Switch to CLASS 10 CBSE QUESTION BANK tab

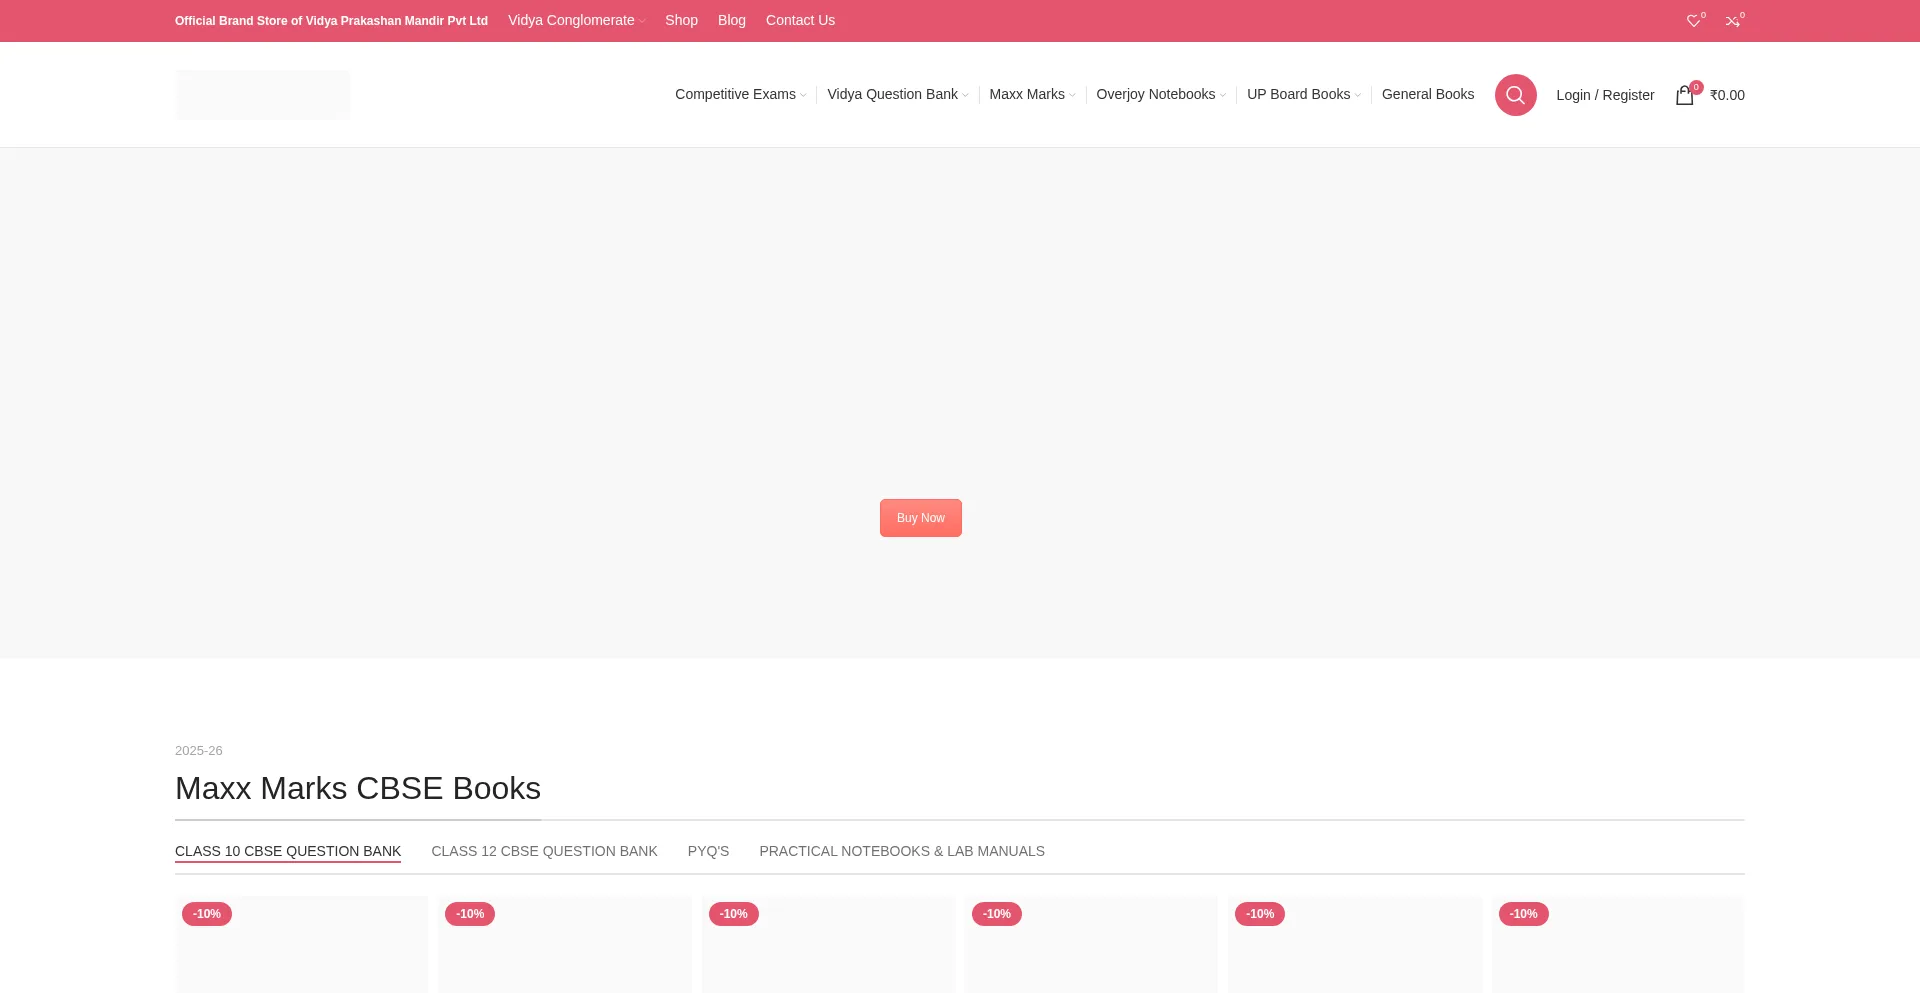click(287, 851)
